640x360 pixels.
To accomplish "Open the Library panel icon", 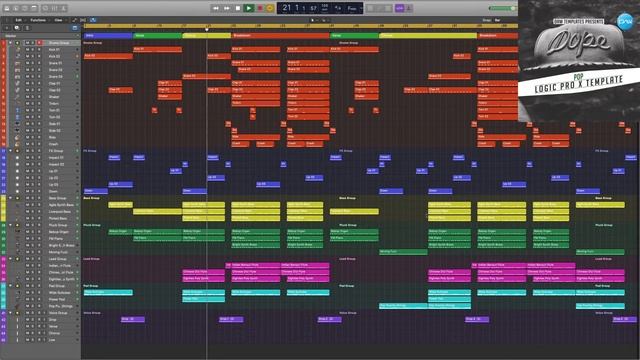I will (x=7, y=8).
